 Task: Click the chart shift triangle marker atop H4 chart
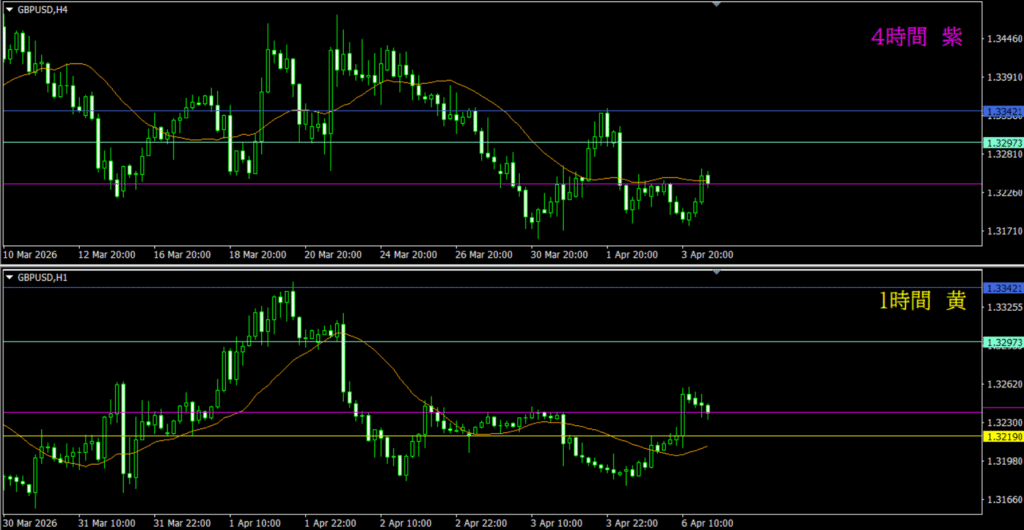716,4
